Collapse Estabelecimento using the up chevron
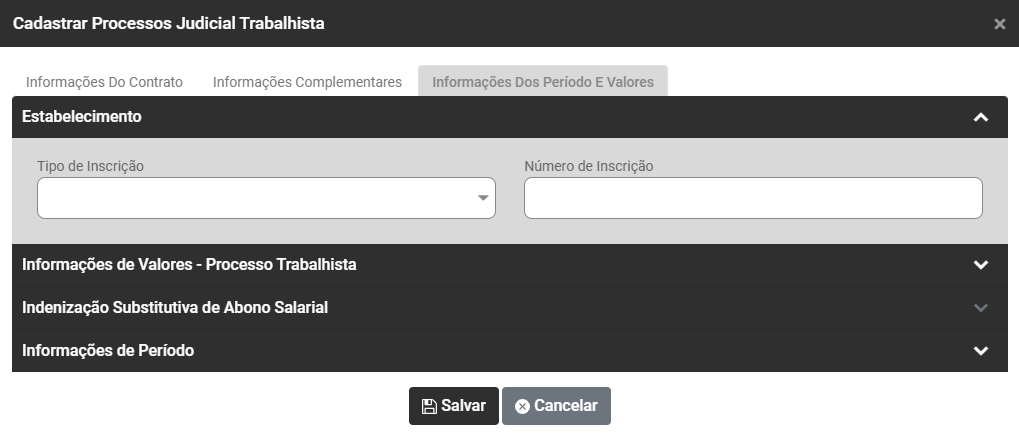Screen dimensions: 1019x438 pyautogui.click(x=981, y=117)
